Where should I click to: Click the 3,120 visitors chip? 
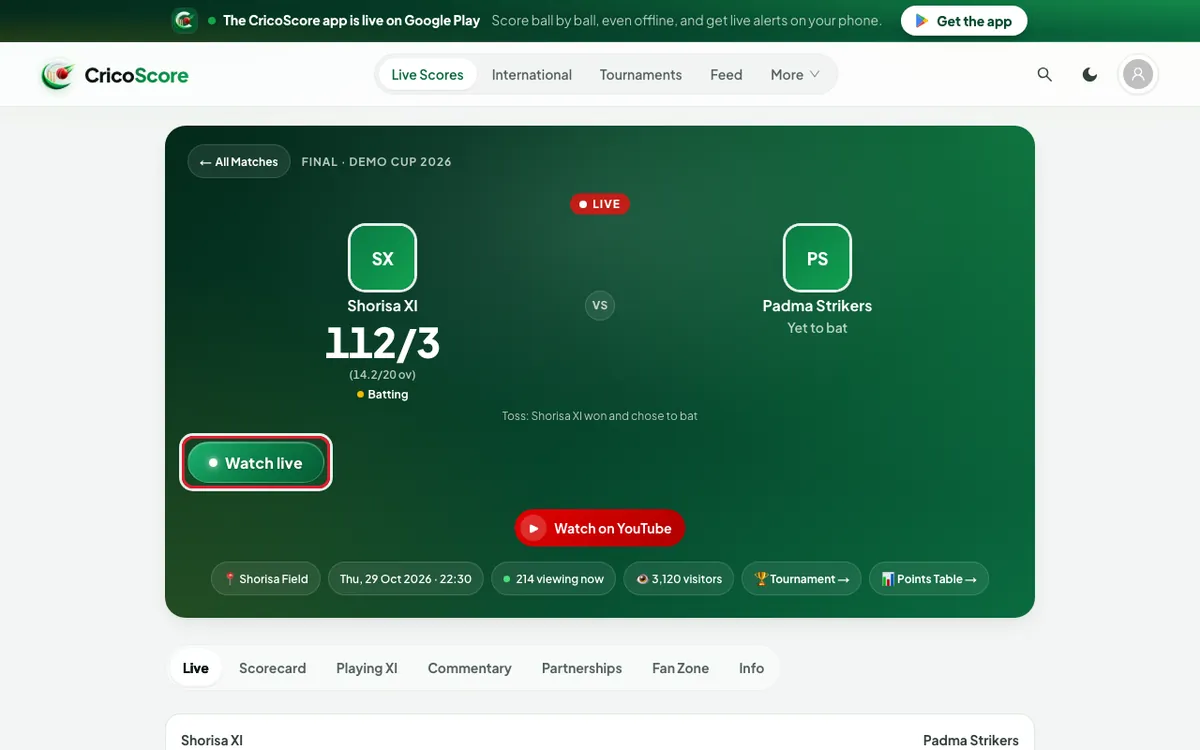click(x=679, y=579)
